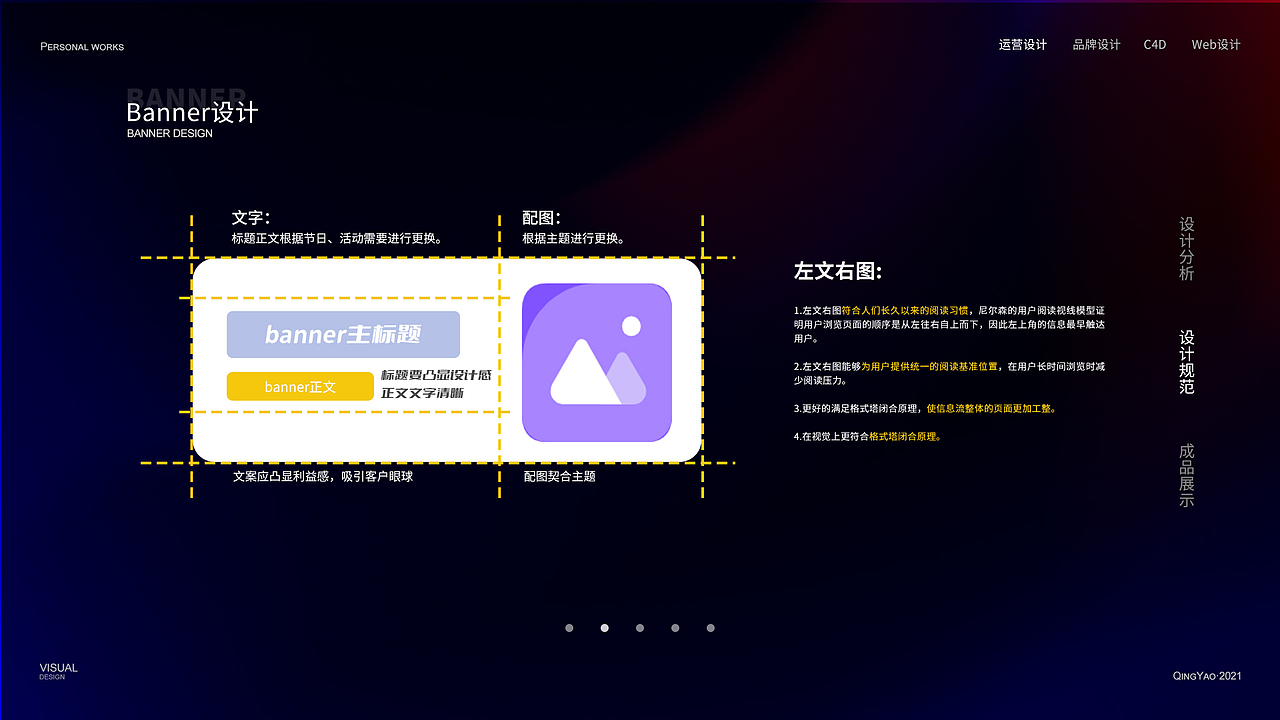Click the Personal Works wordmark

point(81,46)
